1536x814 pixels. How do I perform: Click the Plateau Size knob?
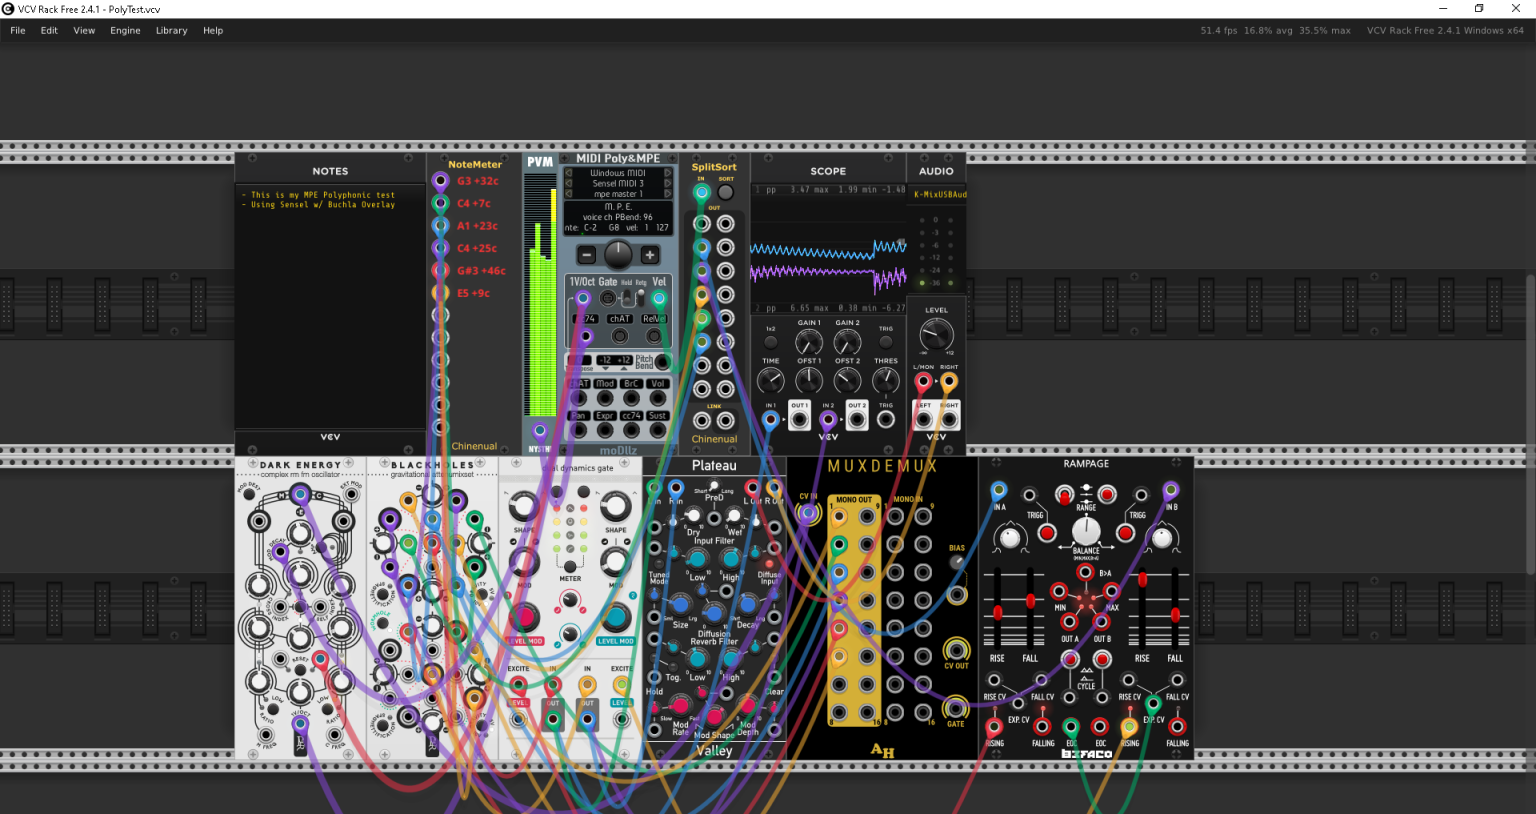681,604
